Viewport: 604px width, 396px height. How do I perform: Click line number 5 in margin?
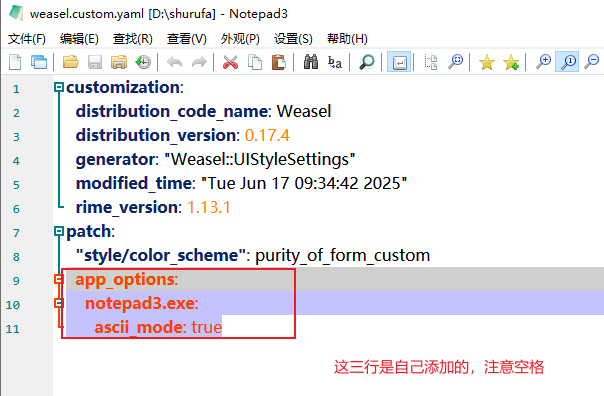coord(16,185)
